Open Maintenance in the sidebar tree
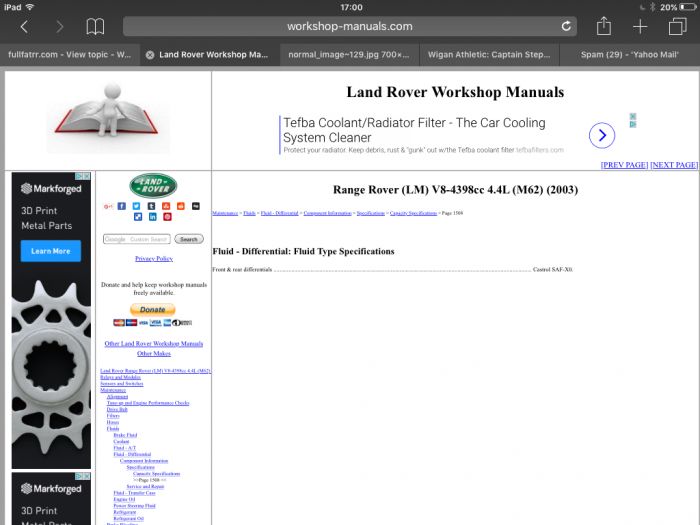Image resolution: width=700 pixels, height=525 pixels. [113, 390]
